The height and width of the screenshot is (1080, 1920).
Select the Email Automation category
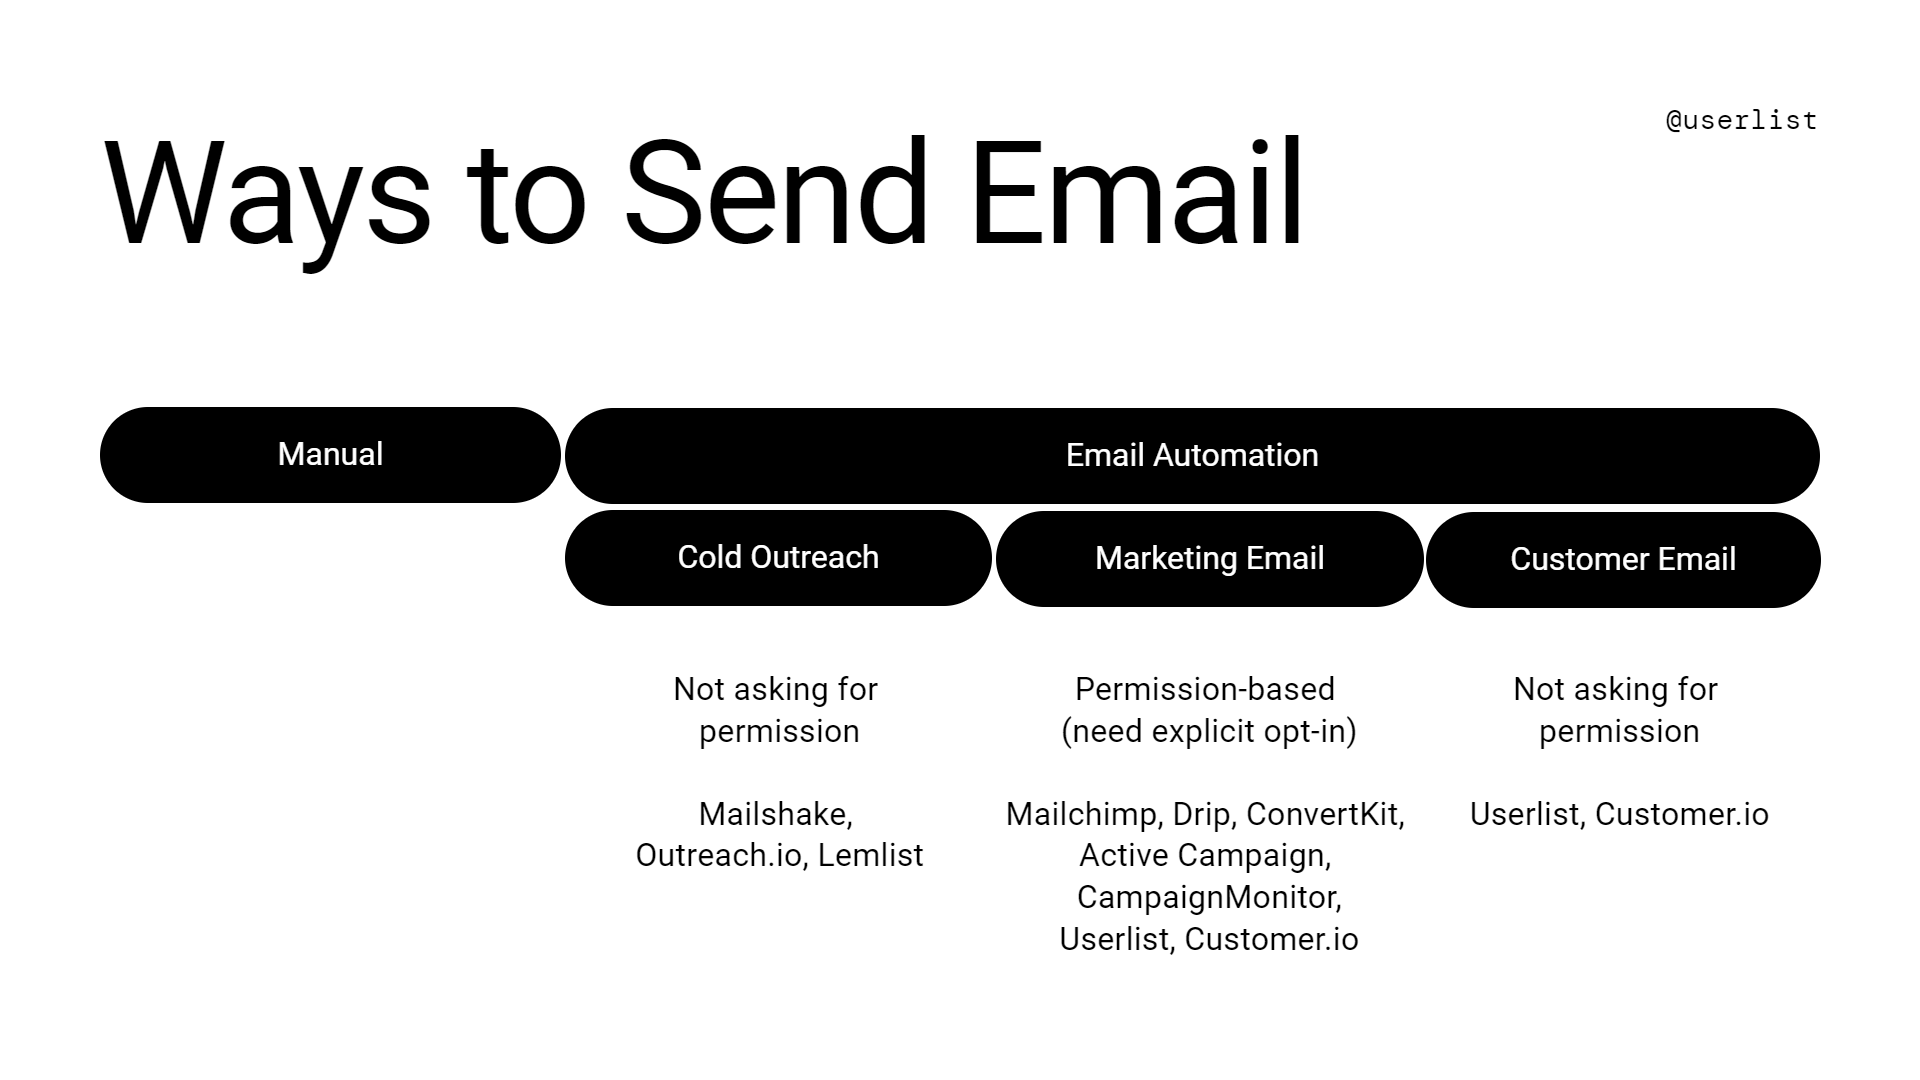1191,454
